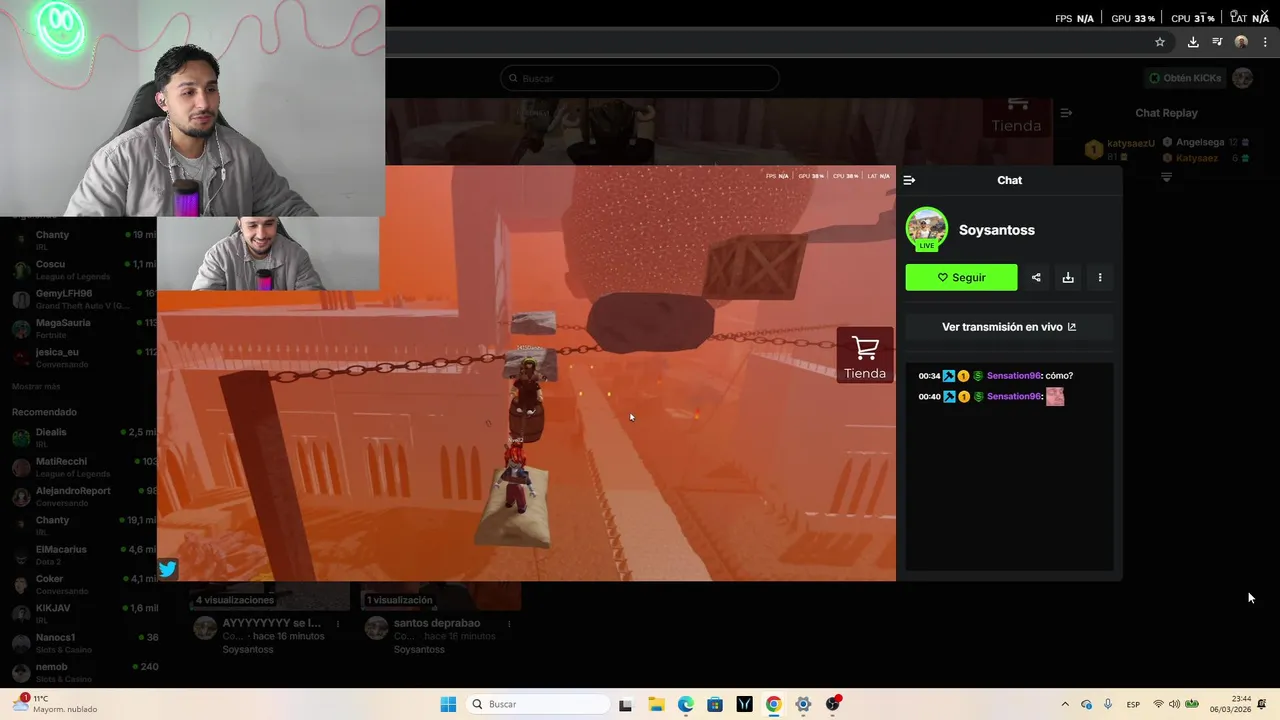Open the ESP language selector

point(1133,704)
